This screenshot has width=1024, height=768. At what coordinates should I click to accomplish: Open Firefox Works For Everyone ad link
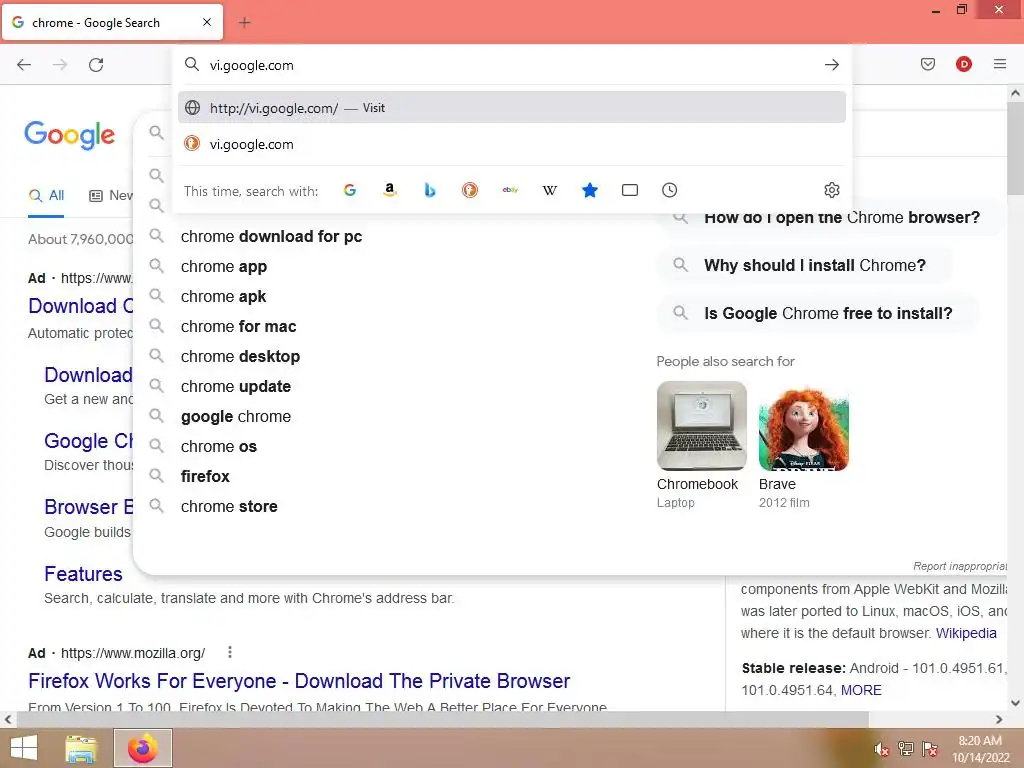point(299,680)
